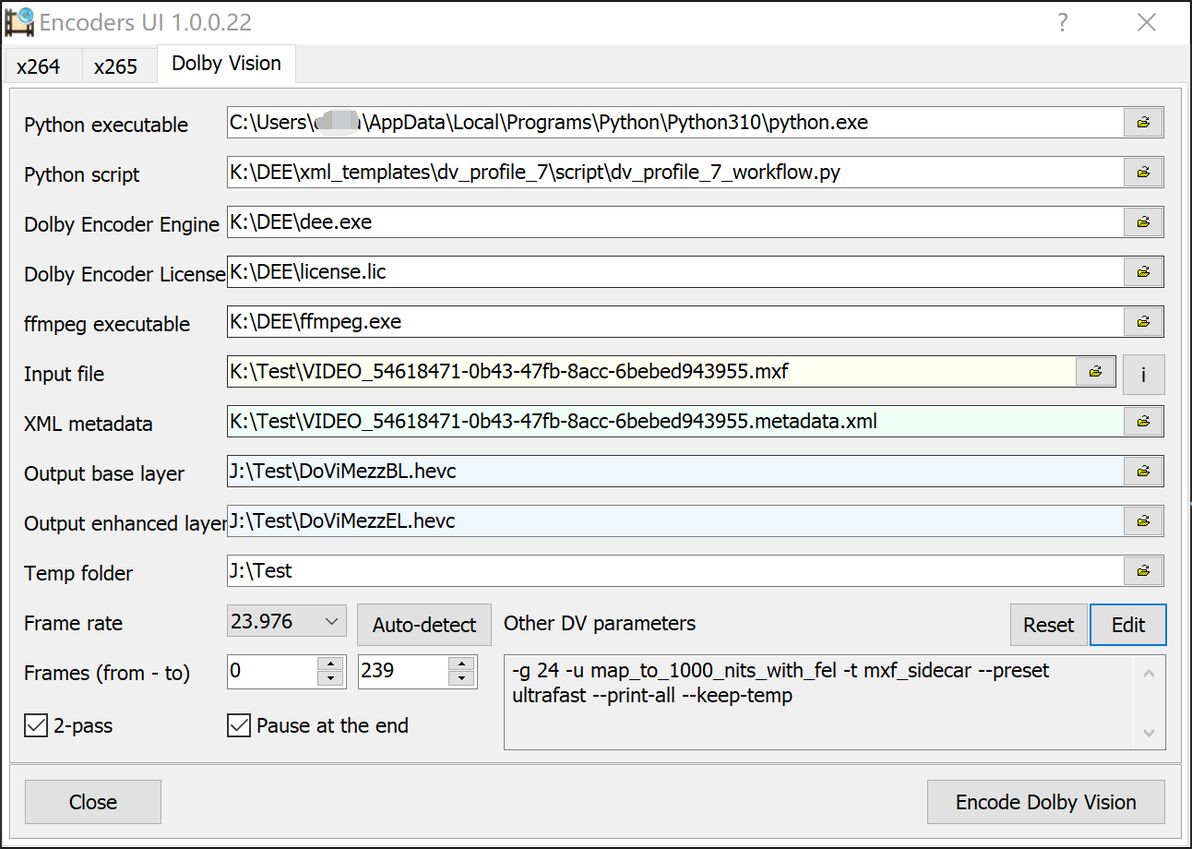
Task: Uncheck Pause at the end
Action: coord(239,725)
